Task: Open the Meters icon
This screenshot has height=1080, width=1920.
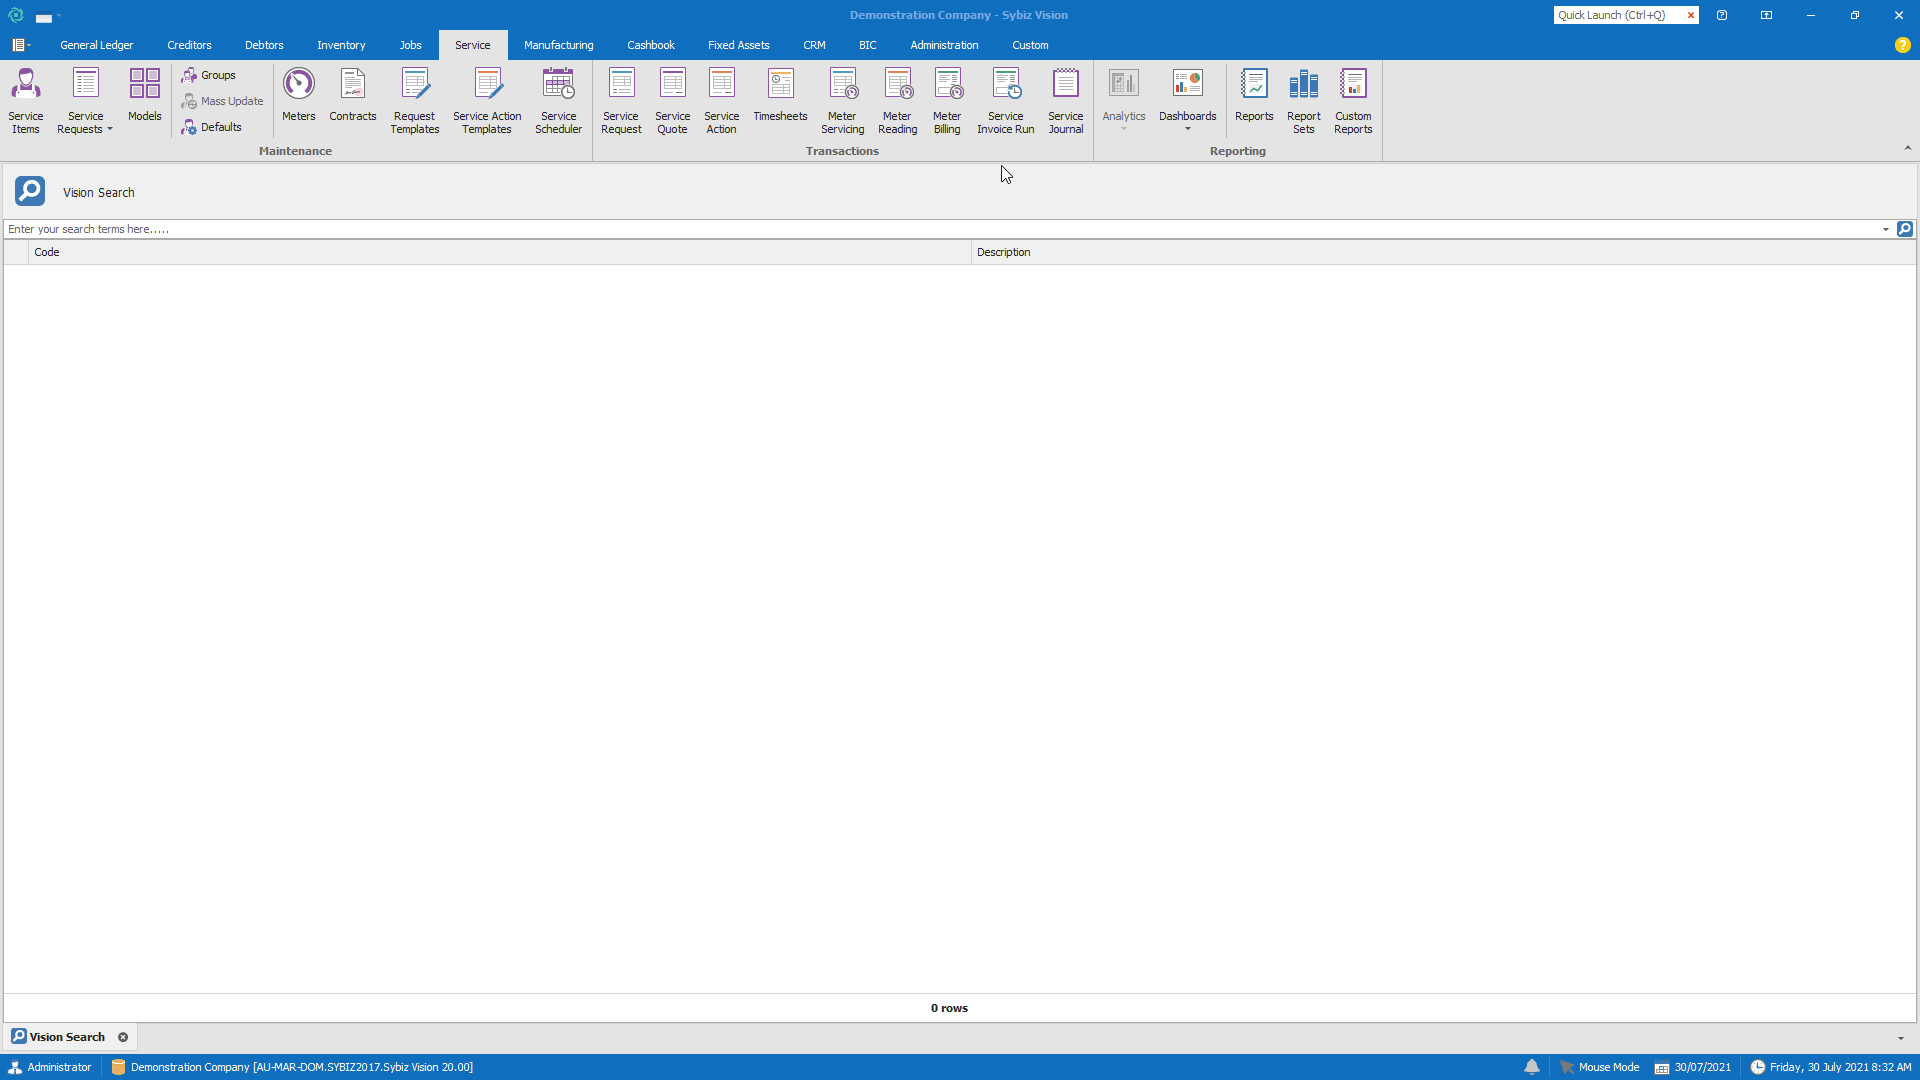Action: pyautogui.click(x=298, y=95)
